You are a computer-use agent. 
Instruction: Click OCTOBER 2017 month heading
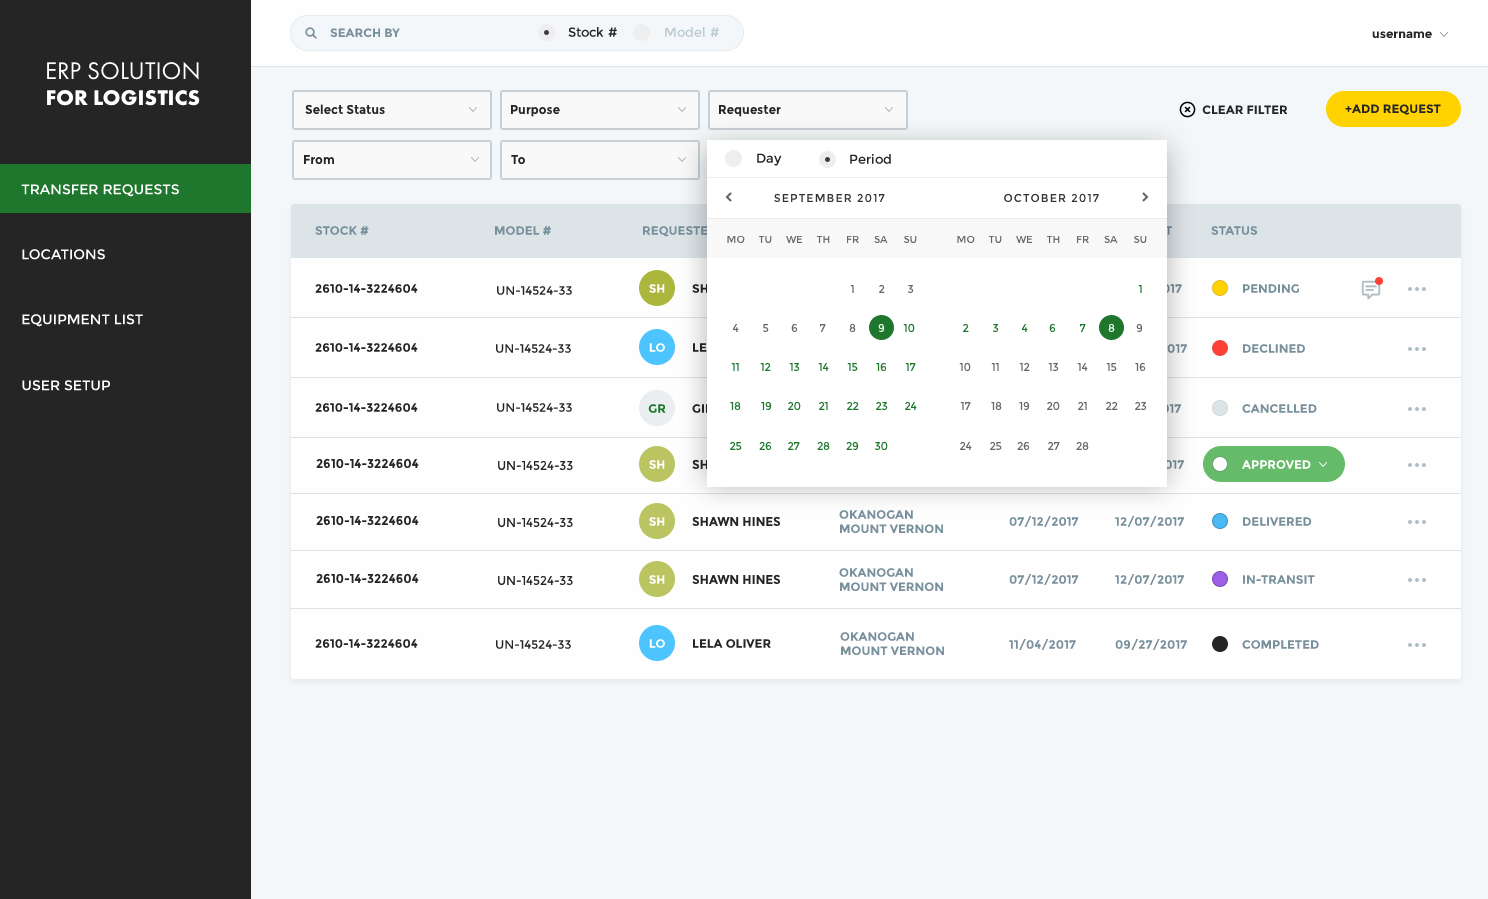1052,198
